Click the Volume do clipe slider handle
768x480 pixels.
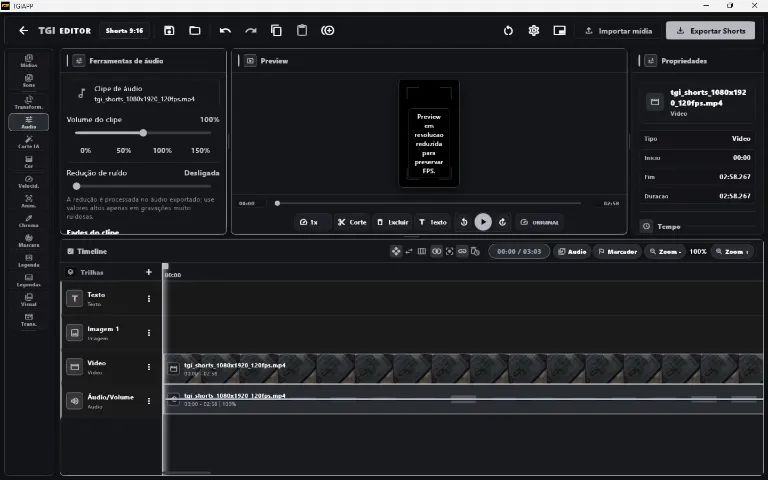point(143,133)
